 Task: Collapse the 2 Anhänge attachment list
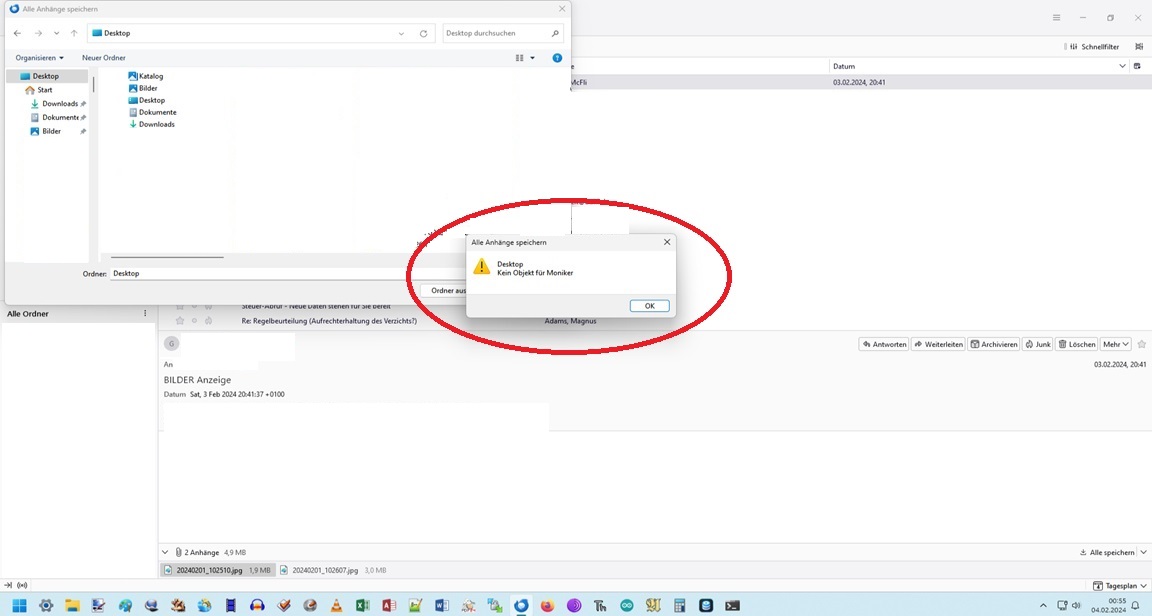click(165, 552)
